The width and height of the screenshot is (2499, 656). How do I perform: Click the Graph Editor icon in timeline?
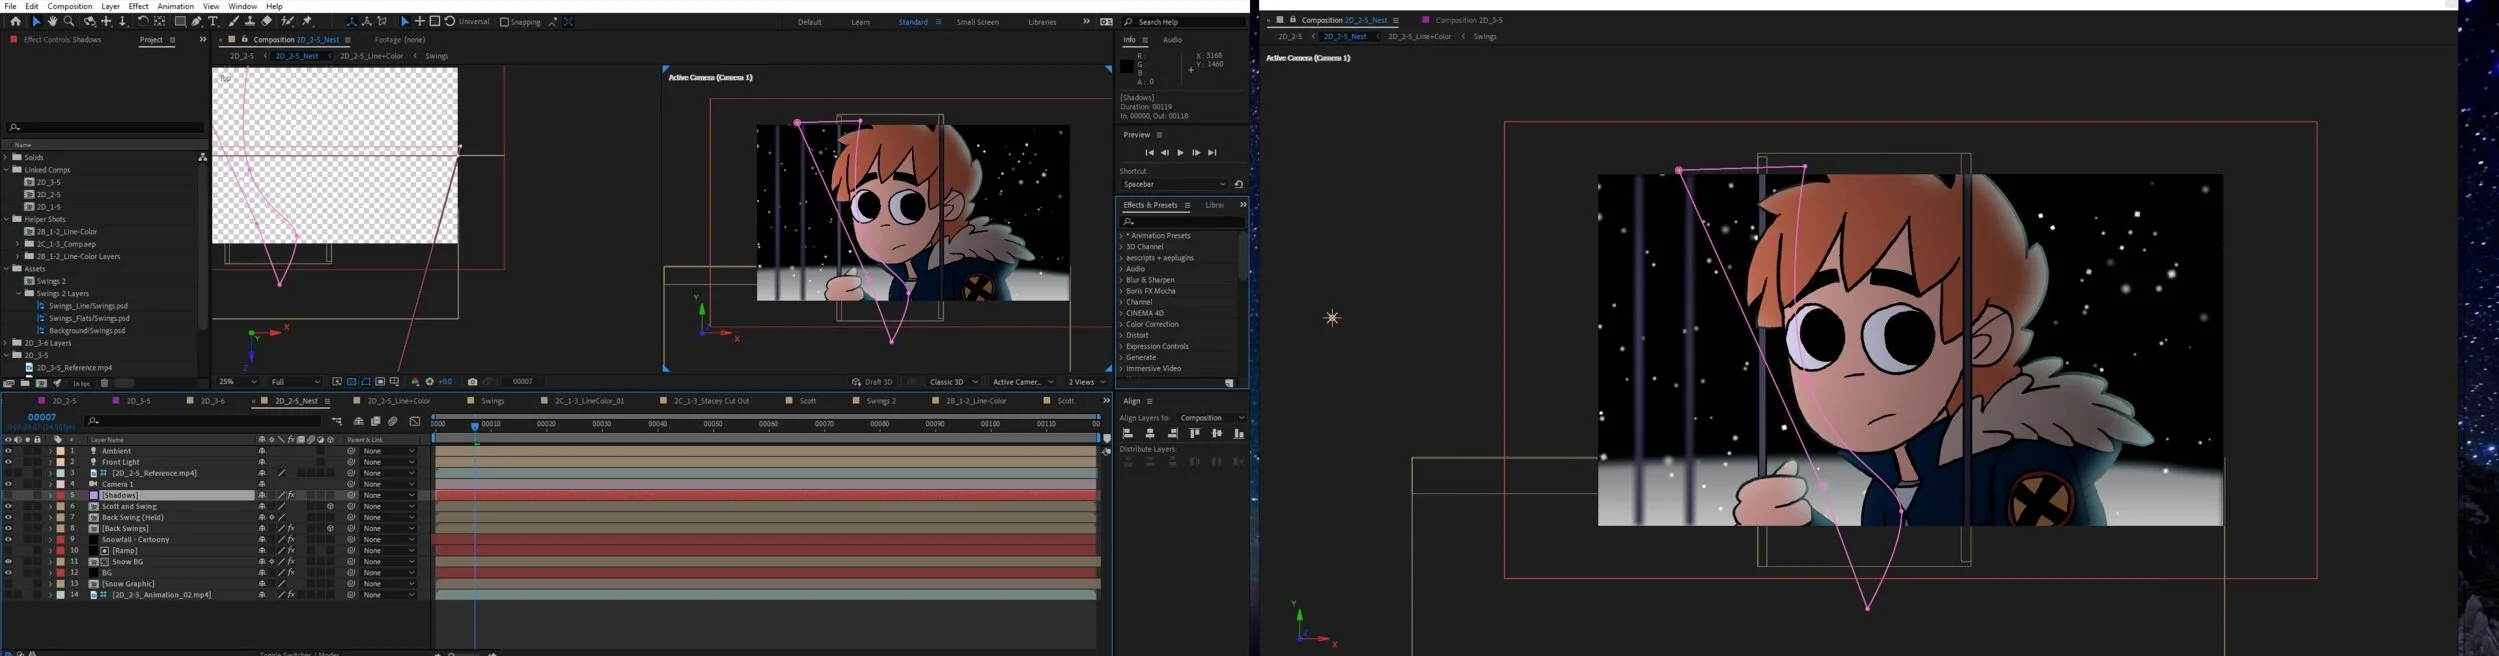[x=415, y=421]
